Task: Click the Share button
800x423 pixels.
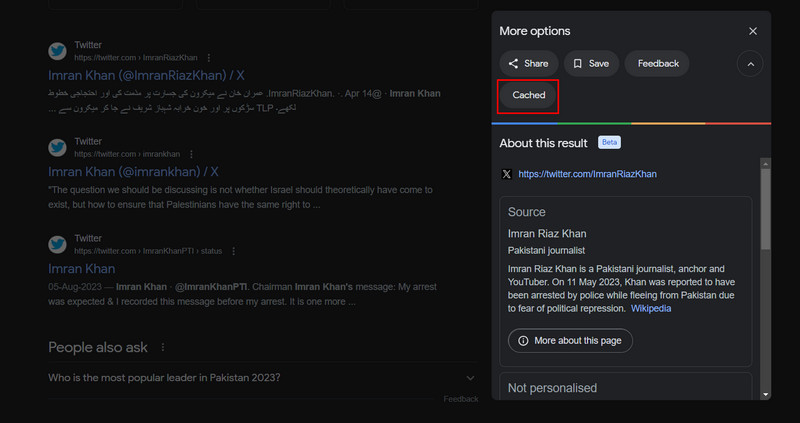Action: click(529, 64)
